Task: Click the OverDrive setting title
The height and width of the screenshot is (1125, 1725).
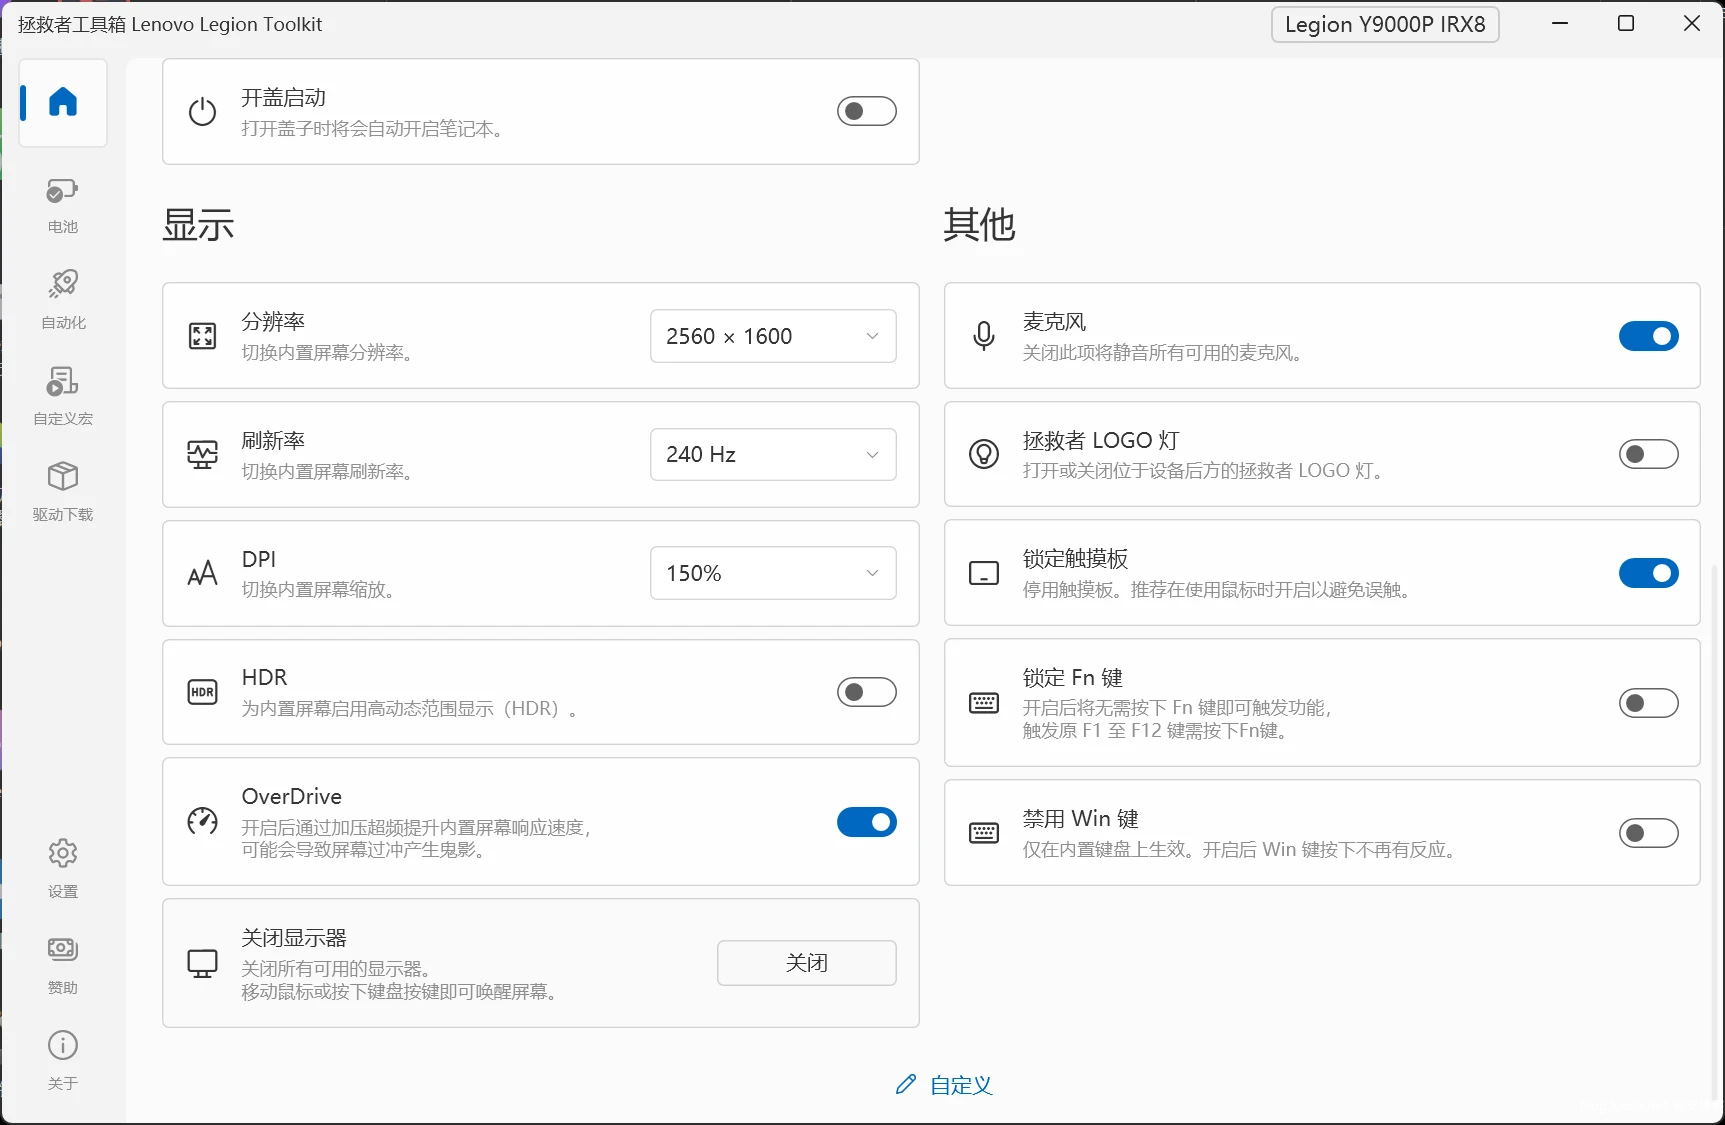Action: click(292, 796)
